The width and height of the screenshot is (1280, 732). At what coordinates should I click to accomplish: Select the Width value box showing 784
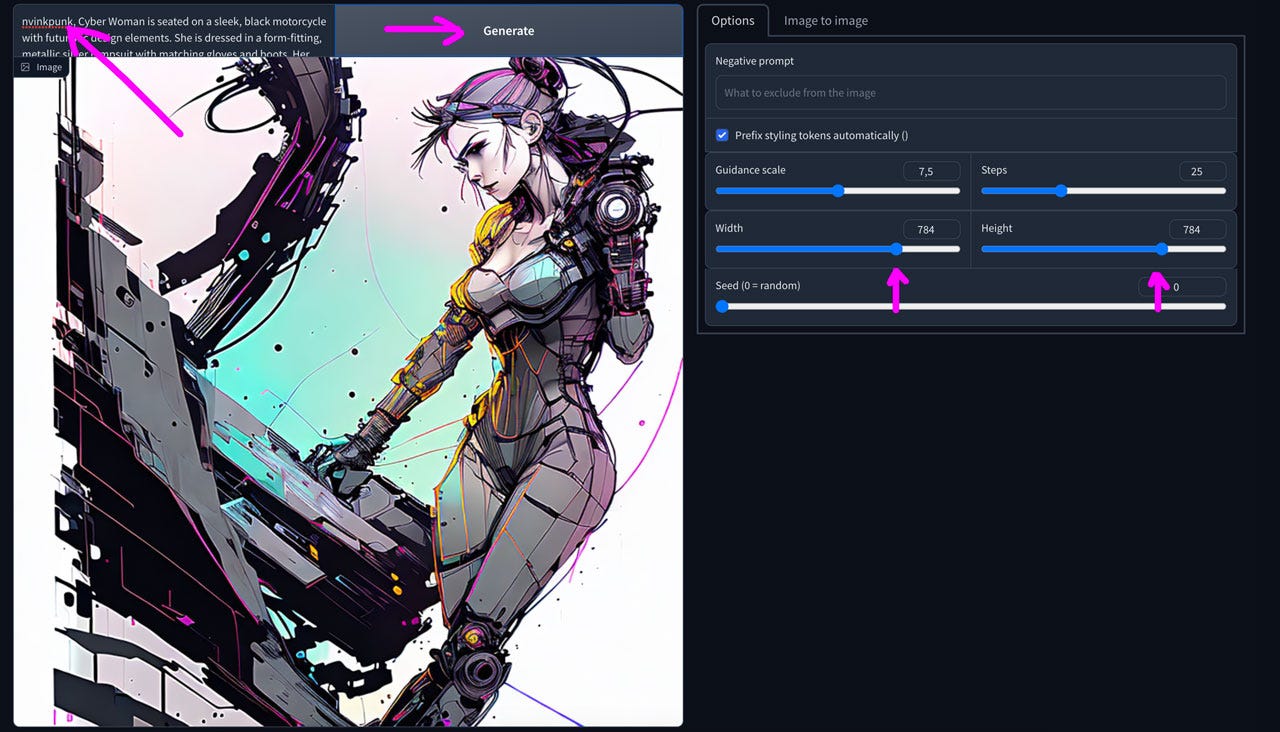coord(931,229)
